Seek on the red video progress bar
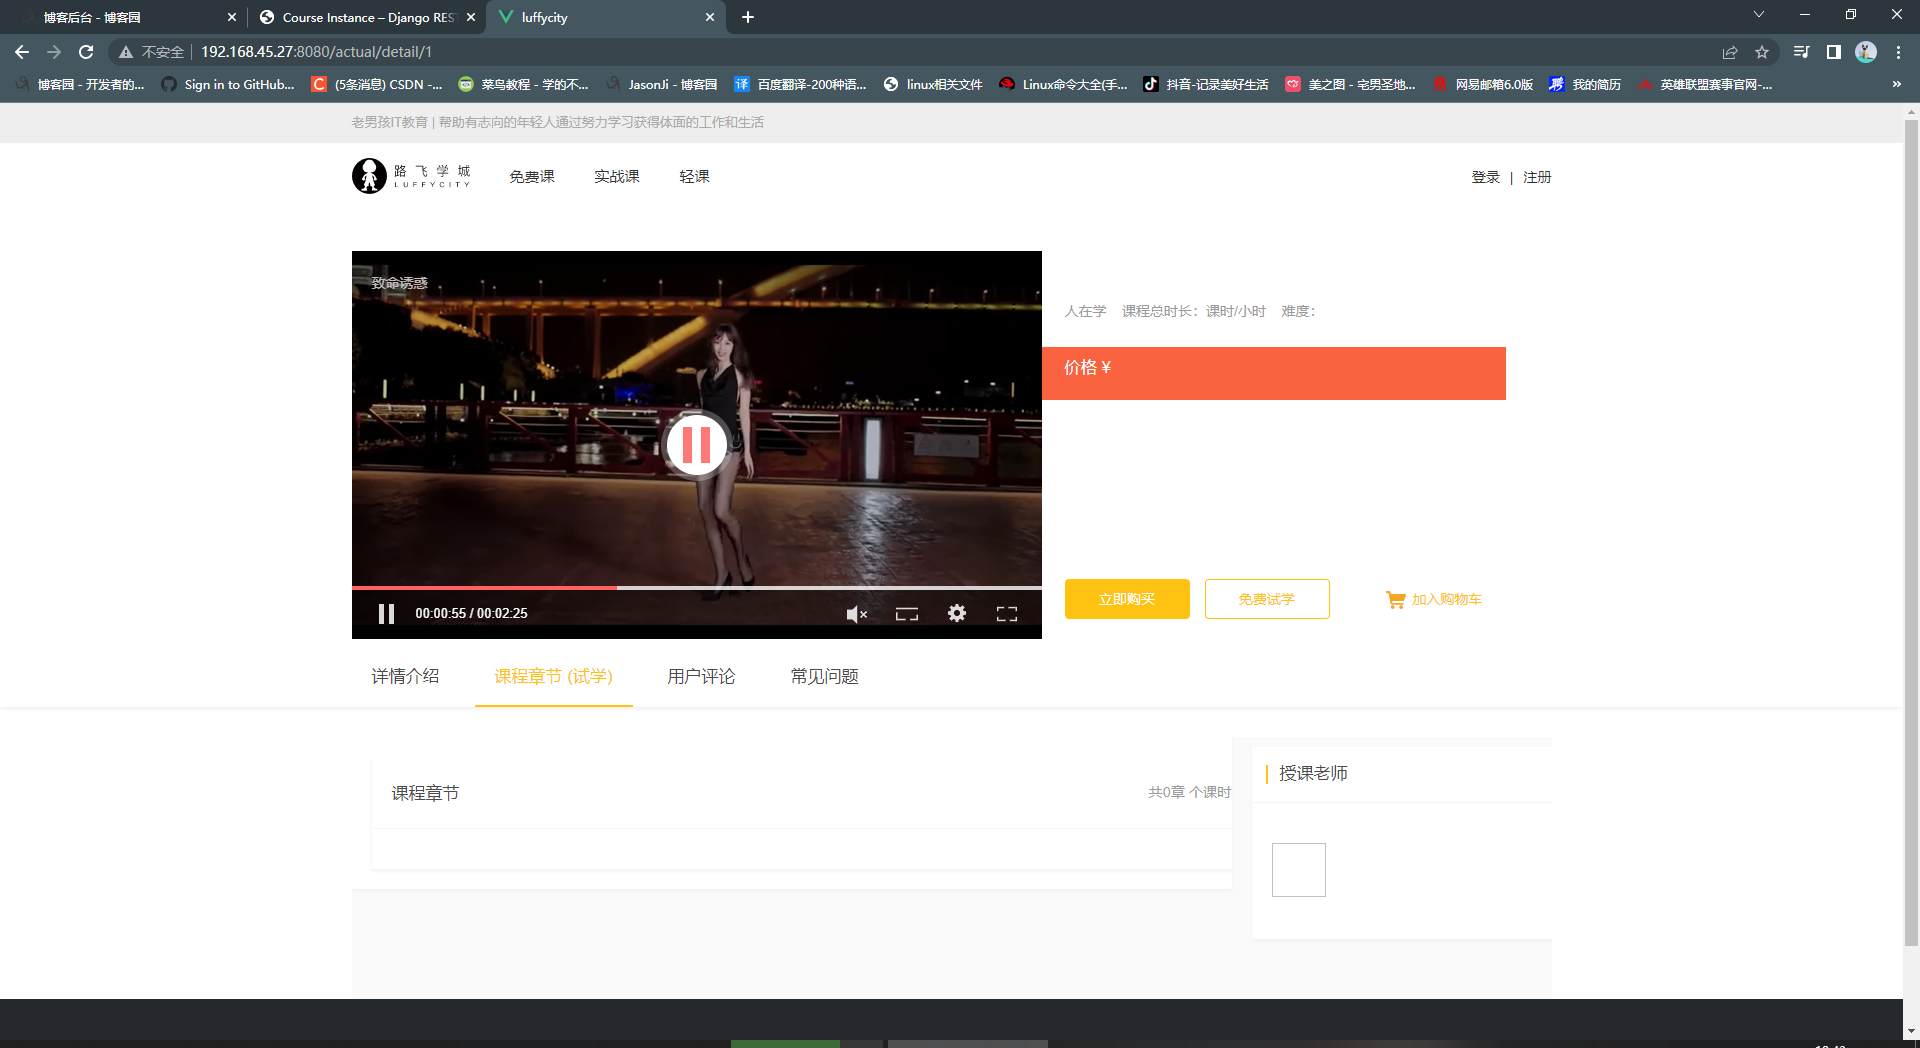1920x1048 pixels. click(484, 588)
